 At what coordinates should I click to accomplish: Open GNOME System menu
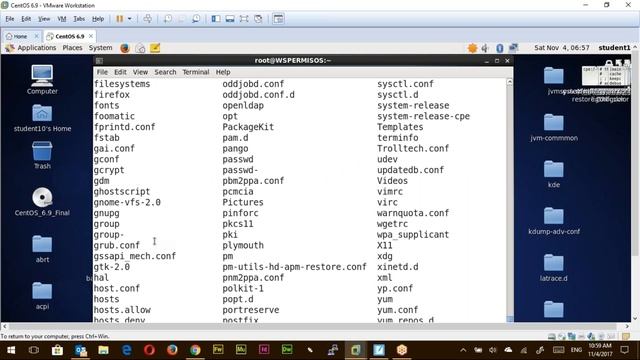[x=100, y=48]
